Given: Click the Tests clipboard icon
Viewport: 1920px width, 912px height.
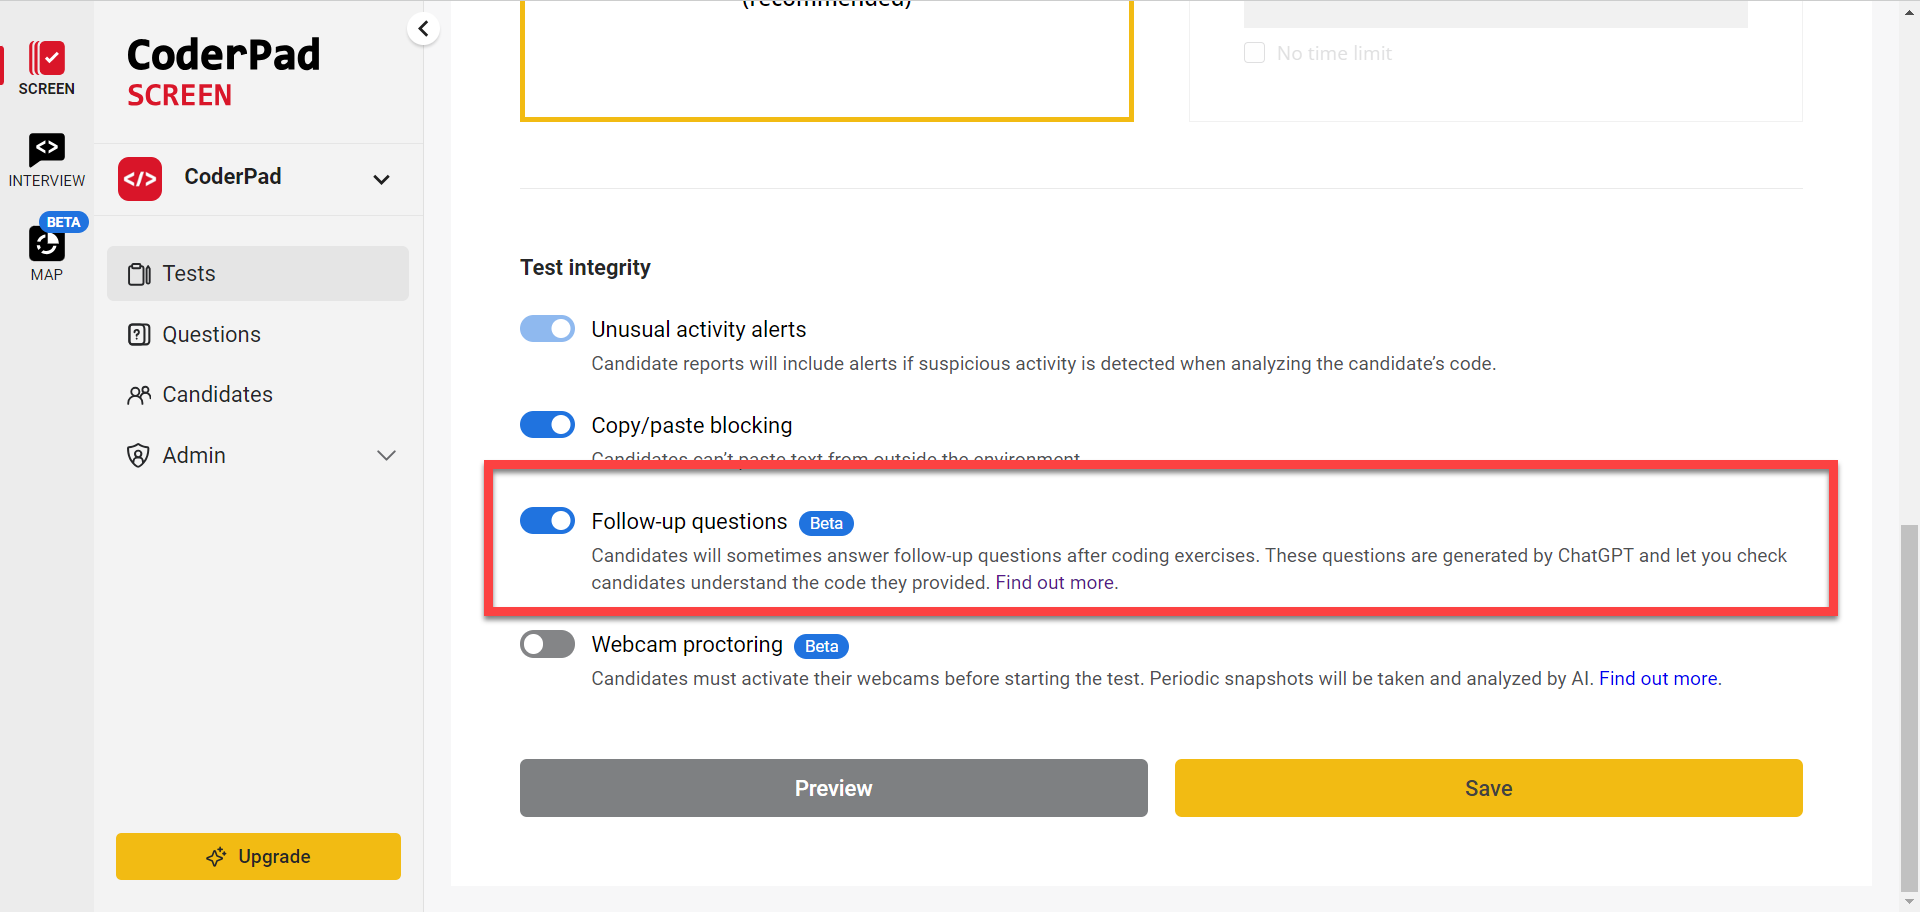Looking at the screenshot, I should pos(139,274).
